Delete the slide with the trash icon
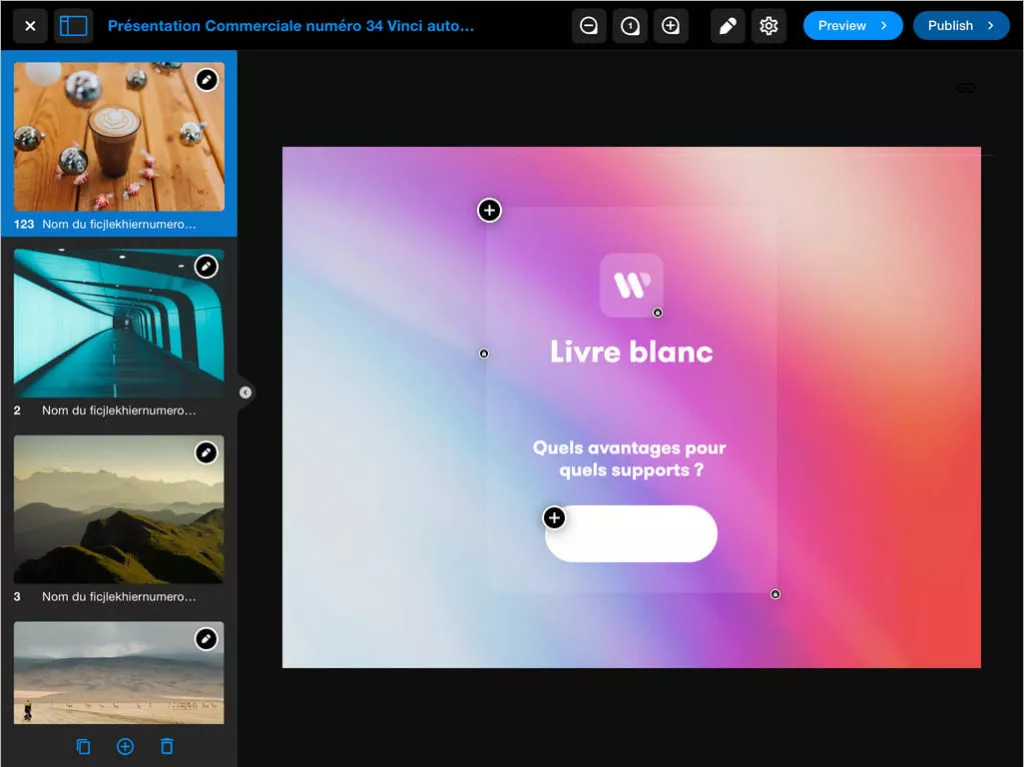This screenshot has height=767, width=1024. (x=167, y=746)
